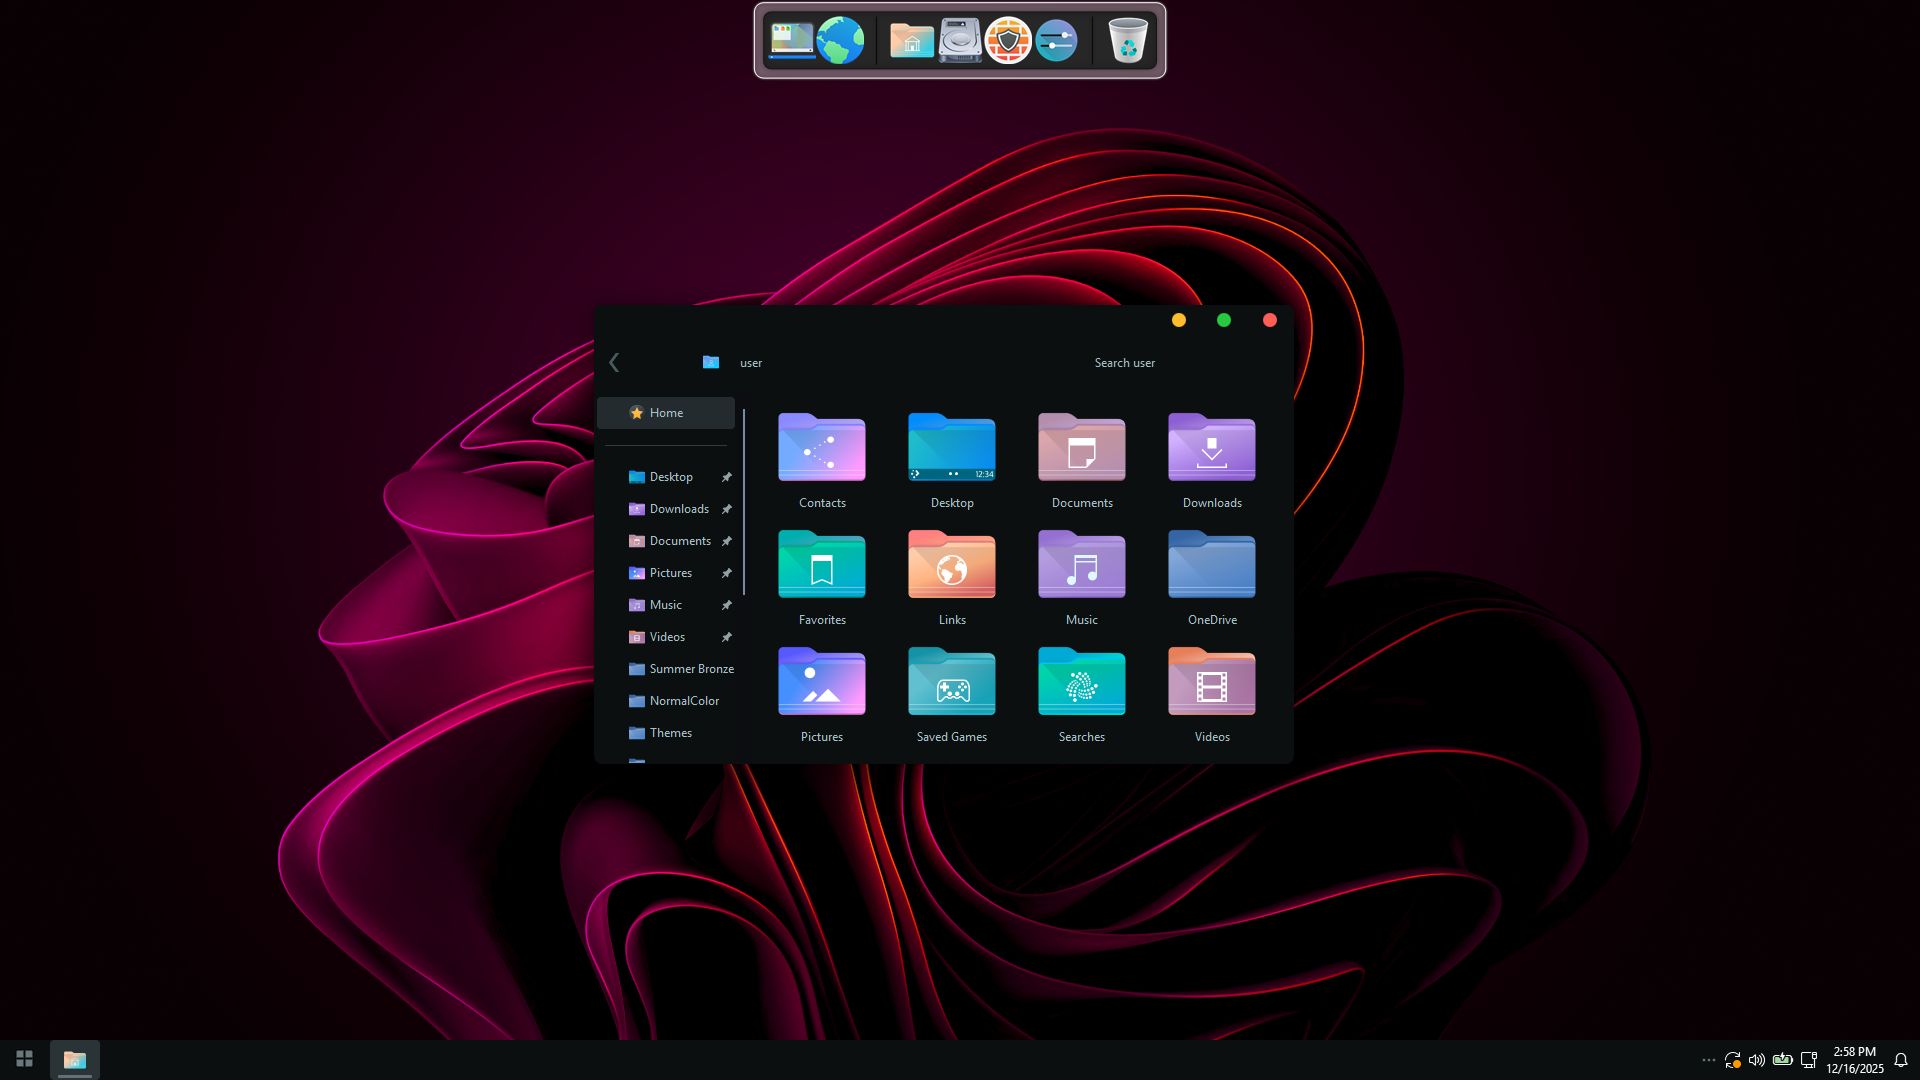Open the globe browser icon in dock

coord(840,41)
